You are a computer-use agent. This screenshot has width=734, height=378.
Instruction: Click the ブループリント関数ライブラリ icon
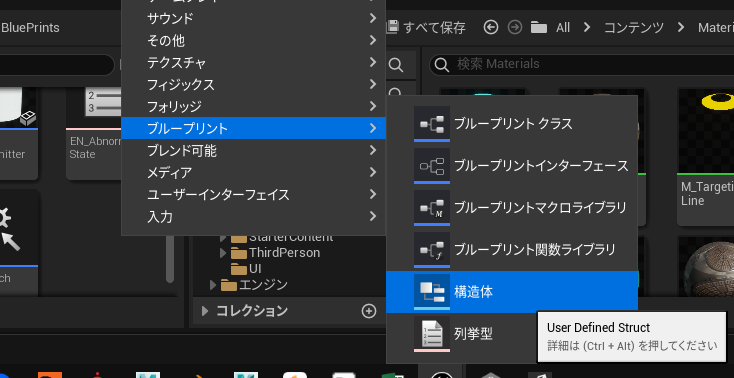coord(432,249)
